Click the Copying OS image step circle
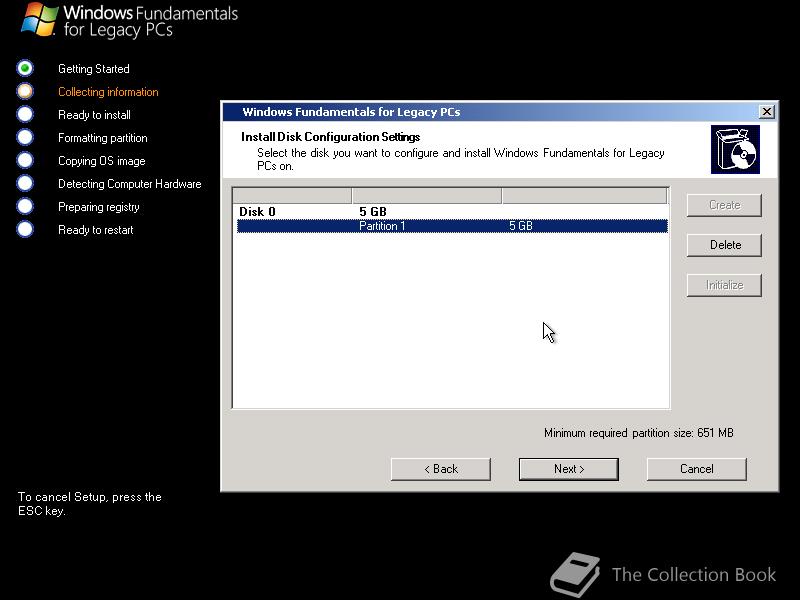 pyautogui.click(x=24, y=160)
